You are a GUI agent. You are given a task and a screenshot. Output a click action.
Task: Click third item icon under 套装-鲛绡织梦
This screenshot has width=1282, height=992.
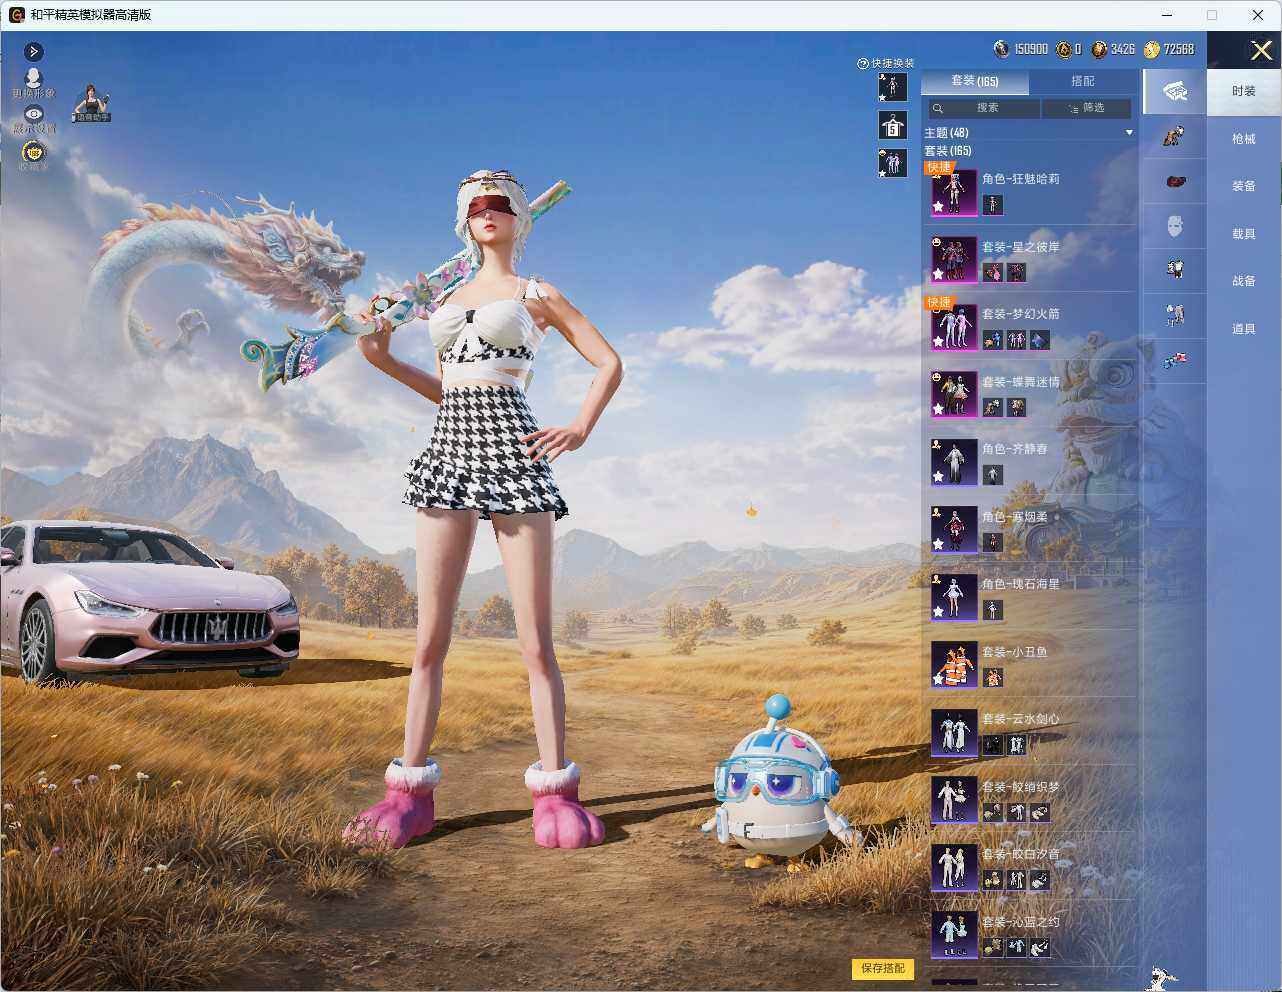pyautogui.click(x=1040, y=812)
